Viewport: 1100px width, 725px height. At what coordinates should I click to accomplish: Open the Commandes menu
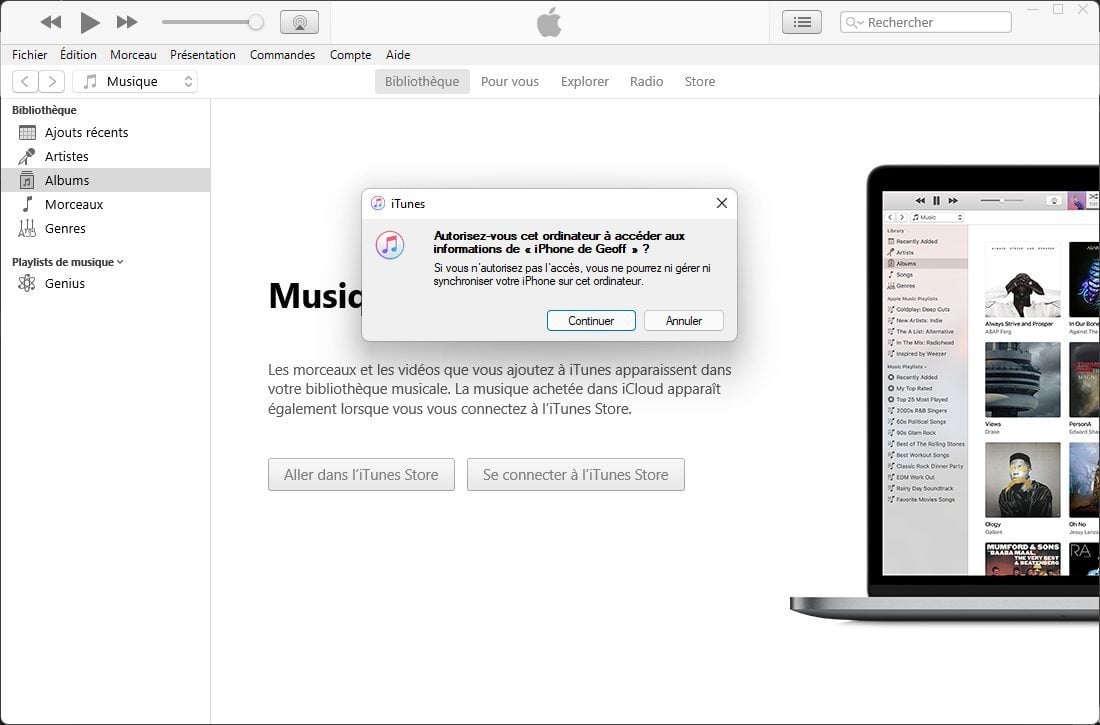pyautogui.click(x=282, y=55)
